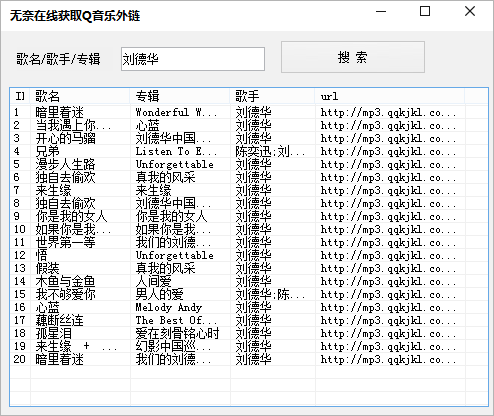
Task: Click album The Best Of... in row 17
Action: 176,320
